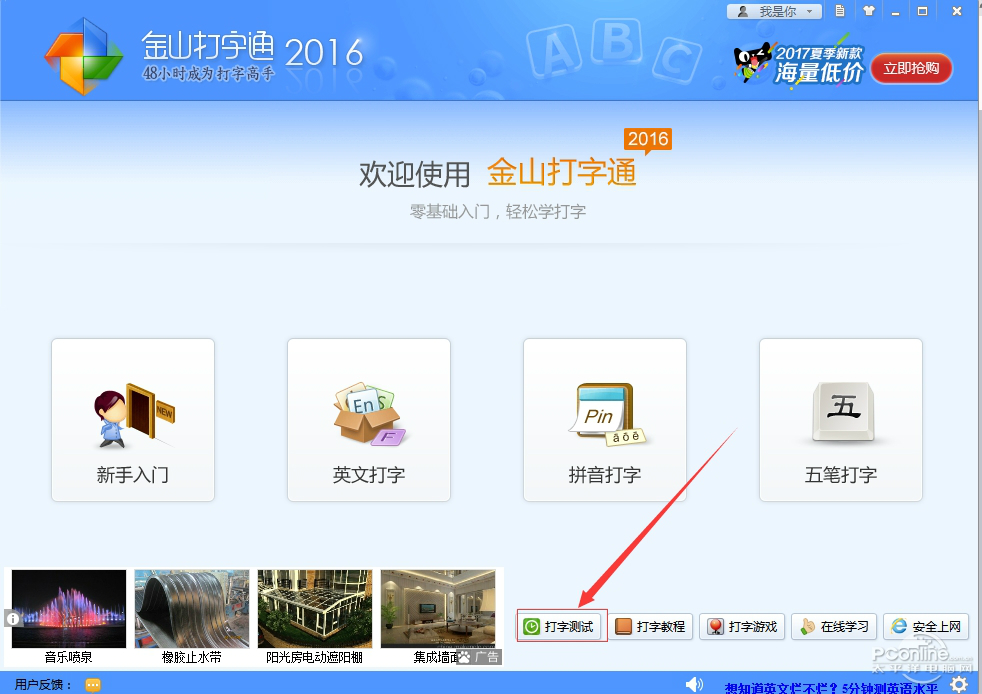Minimize the 金山打字通 window
The width and height of the screenshot is (982, 694).
pos(896,11)
